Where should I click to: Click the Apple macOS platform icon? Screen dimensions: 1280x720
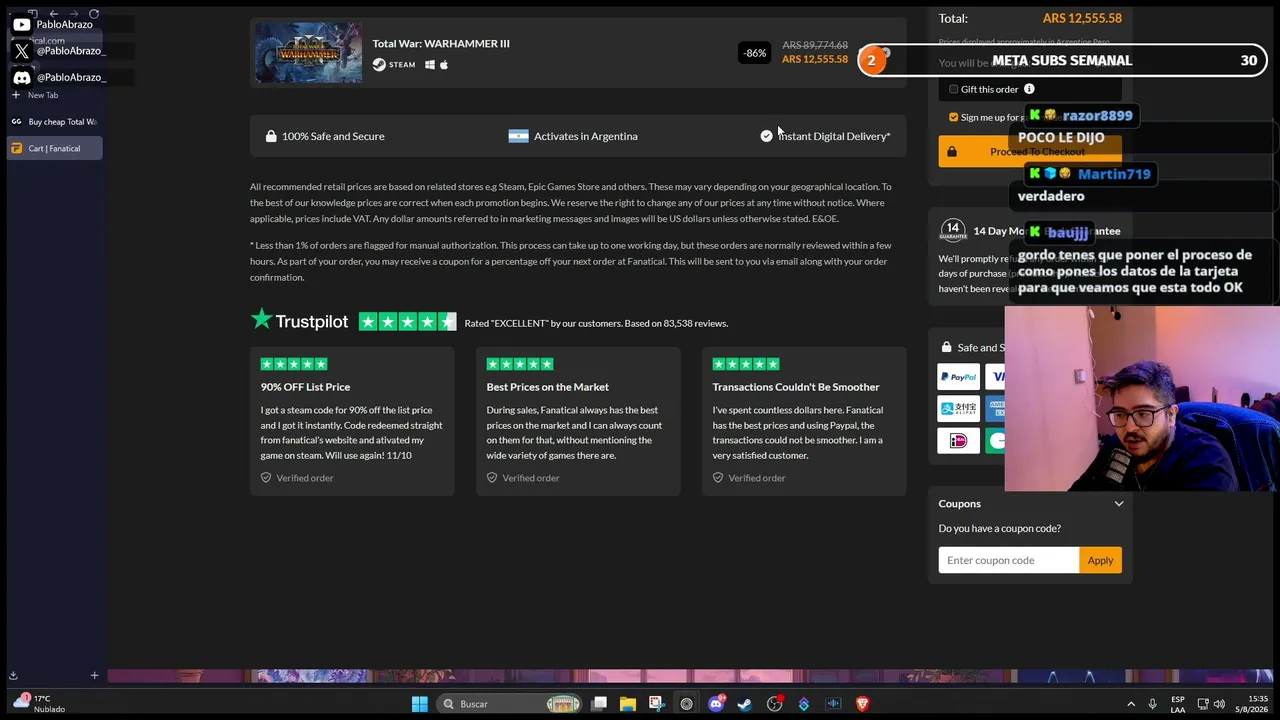(x=444, y=65)
